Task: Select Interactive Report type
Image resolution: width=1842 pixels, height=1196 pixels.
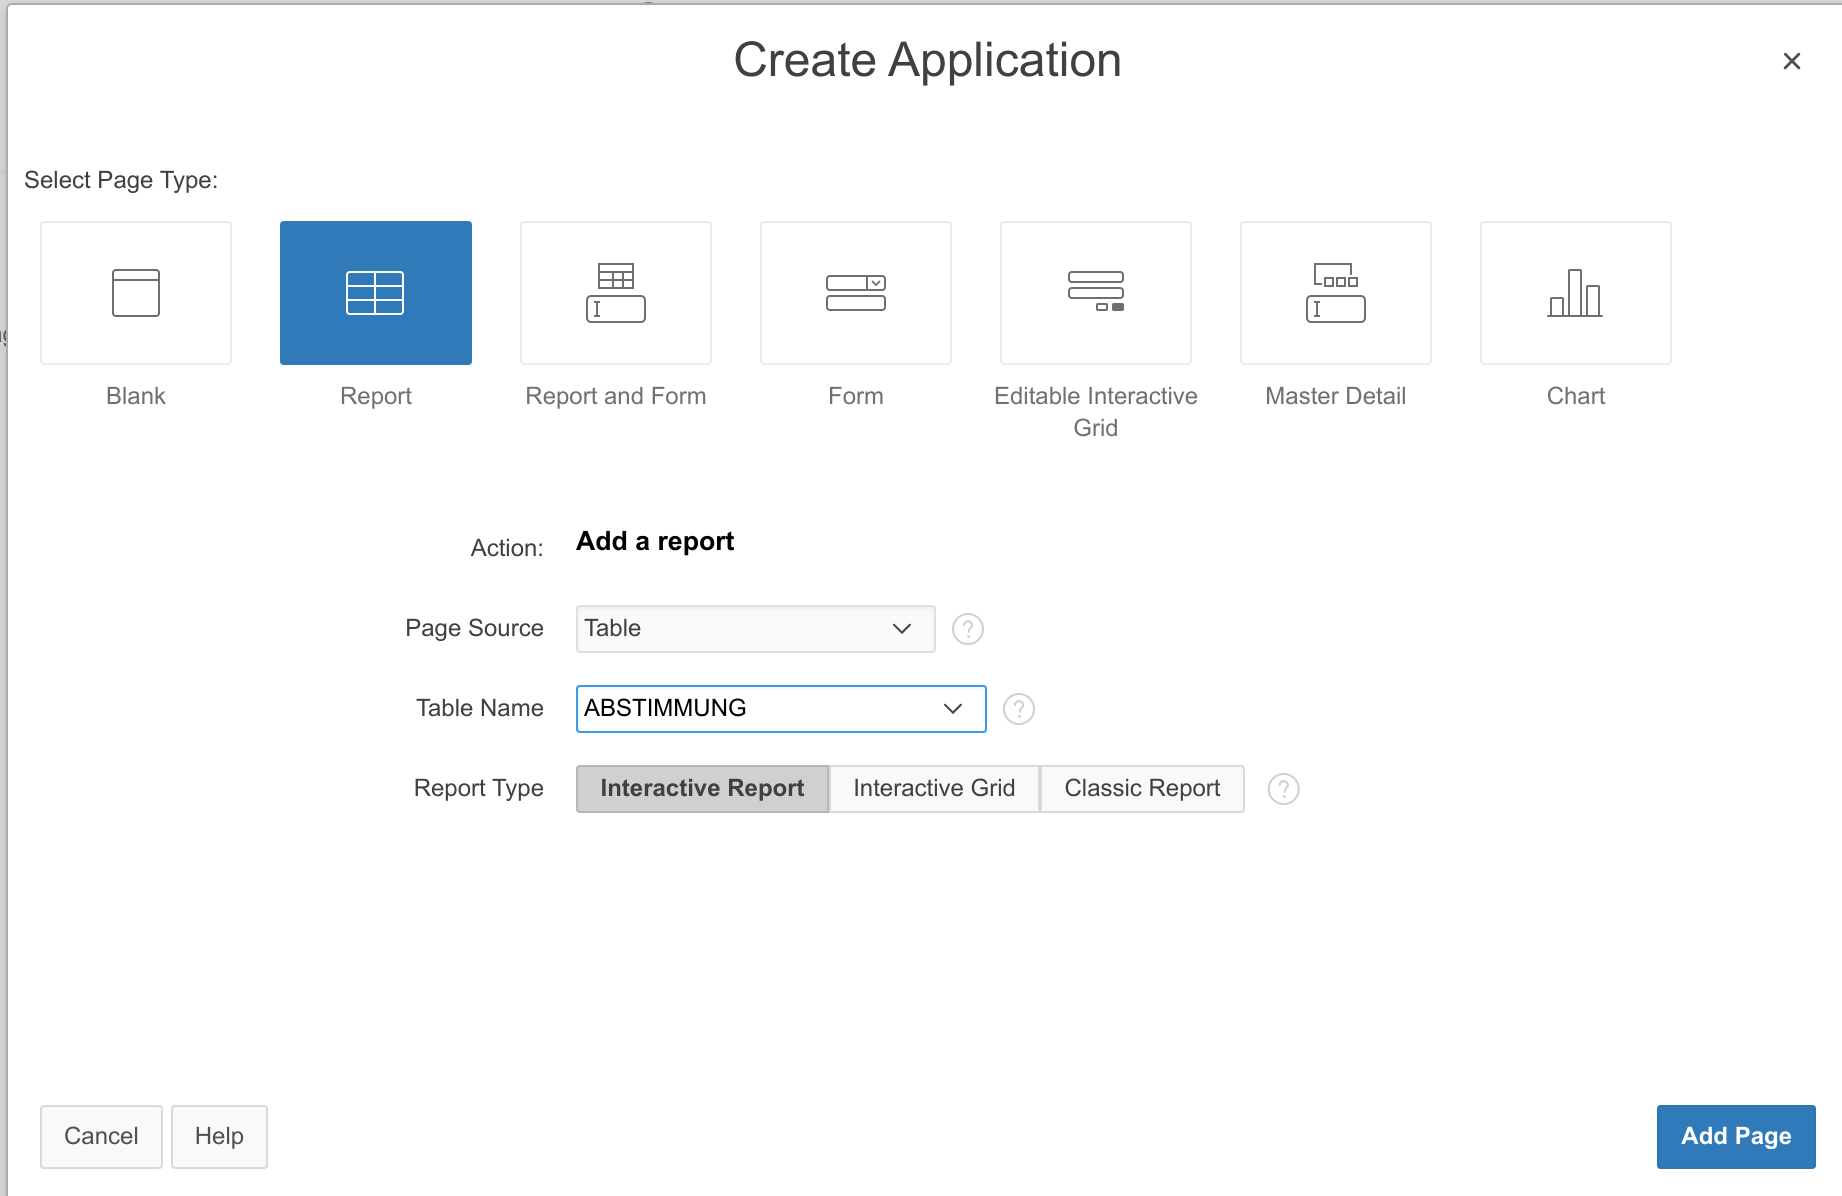Action: pyautogui.click(x=702, y=789)
